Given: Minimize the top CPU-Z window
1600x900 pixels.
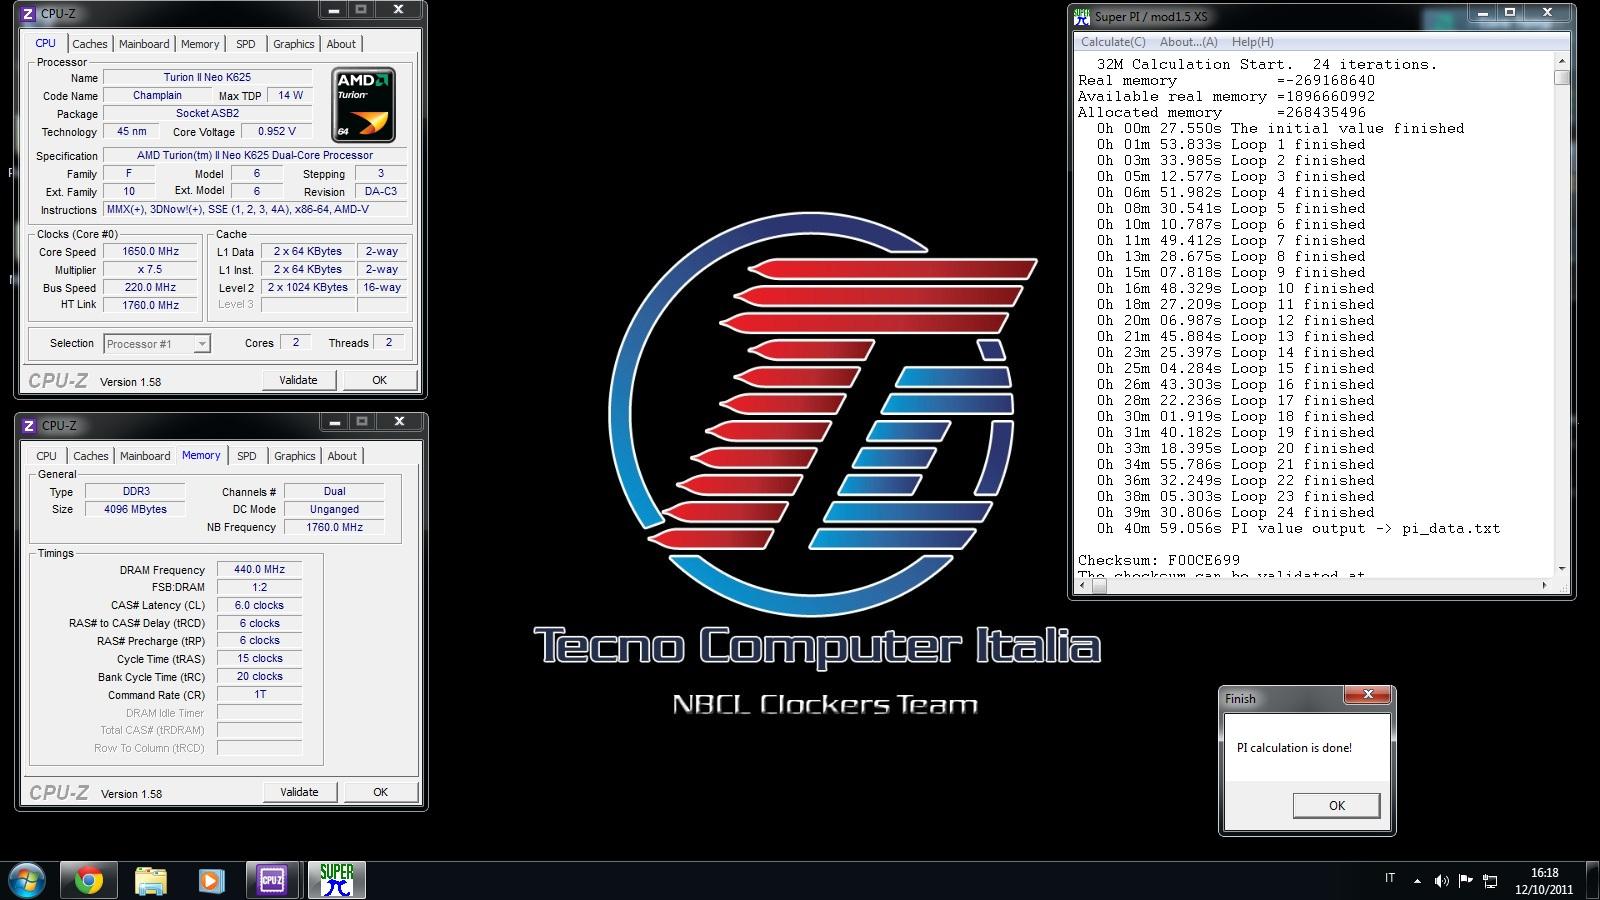Looking at the screenshot, I should [x=334, y=10].
